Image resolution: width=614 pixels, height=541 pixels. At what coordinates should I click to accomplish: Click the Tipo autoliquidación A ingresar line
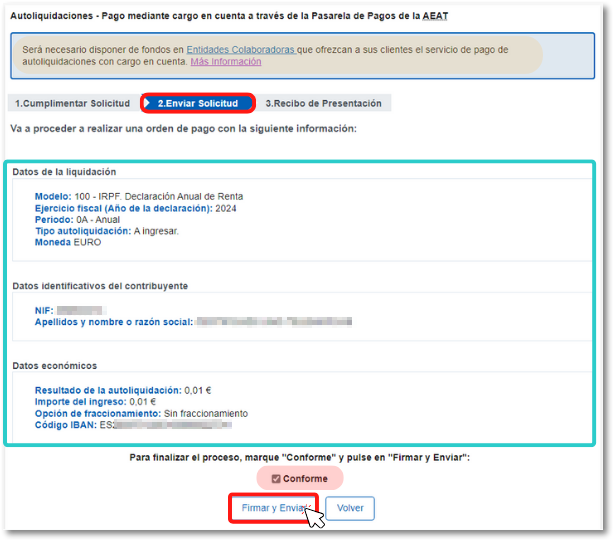[x=106, y=231]
